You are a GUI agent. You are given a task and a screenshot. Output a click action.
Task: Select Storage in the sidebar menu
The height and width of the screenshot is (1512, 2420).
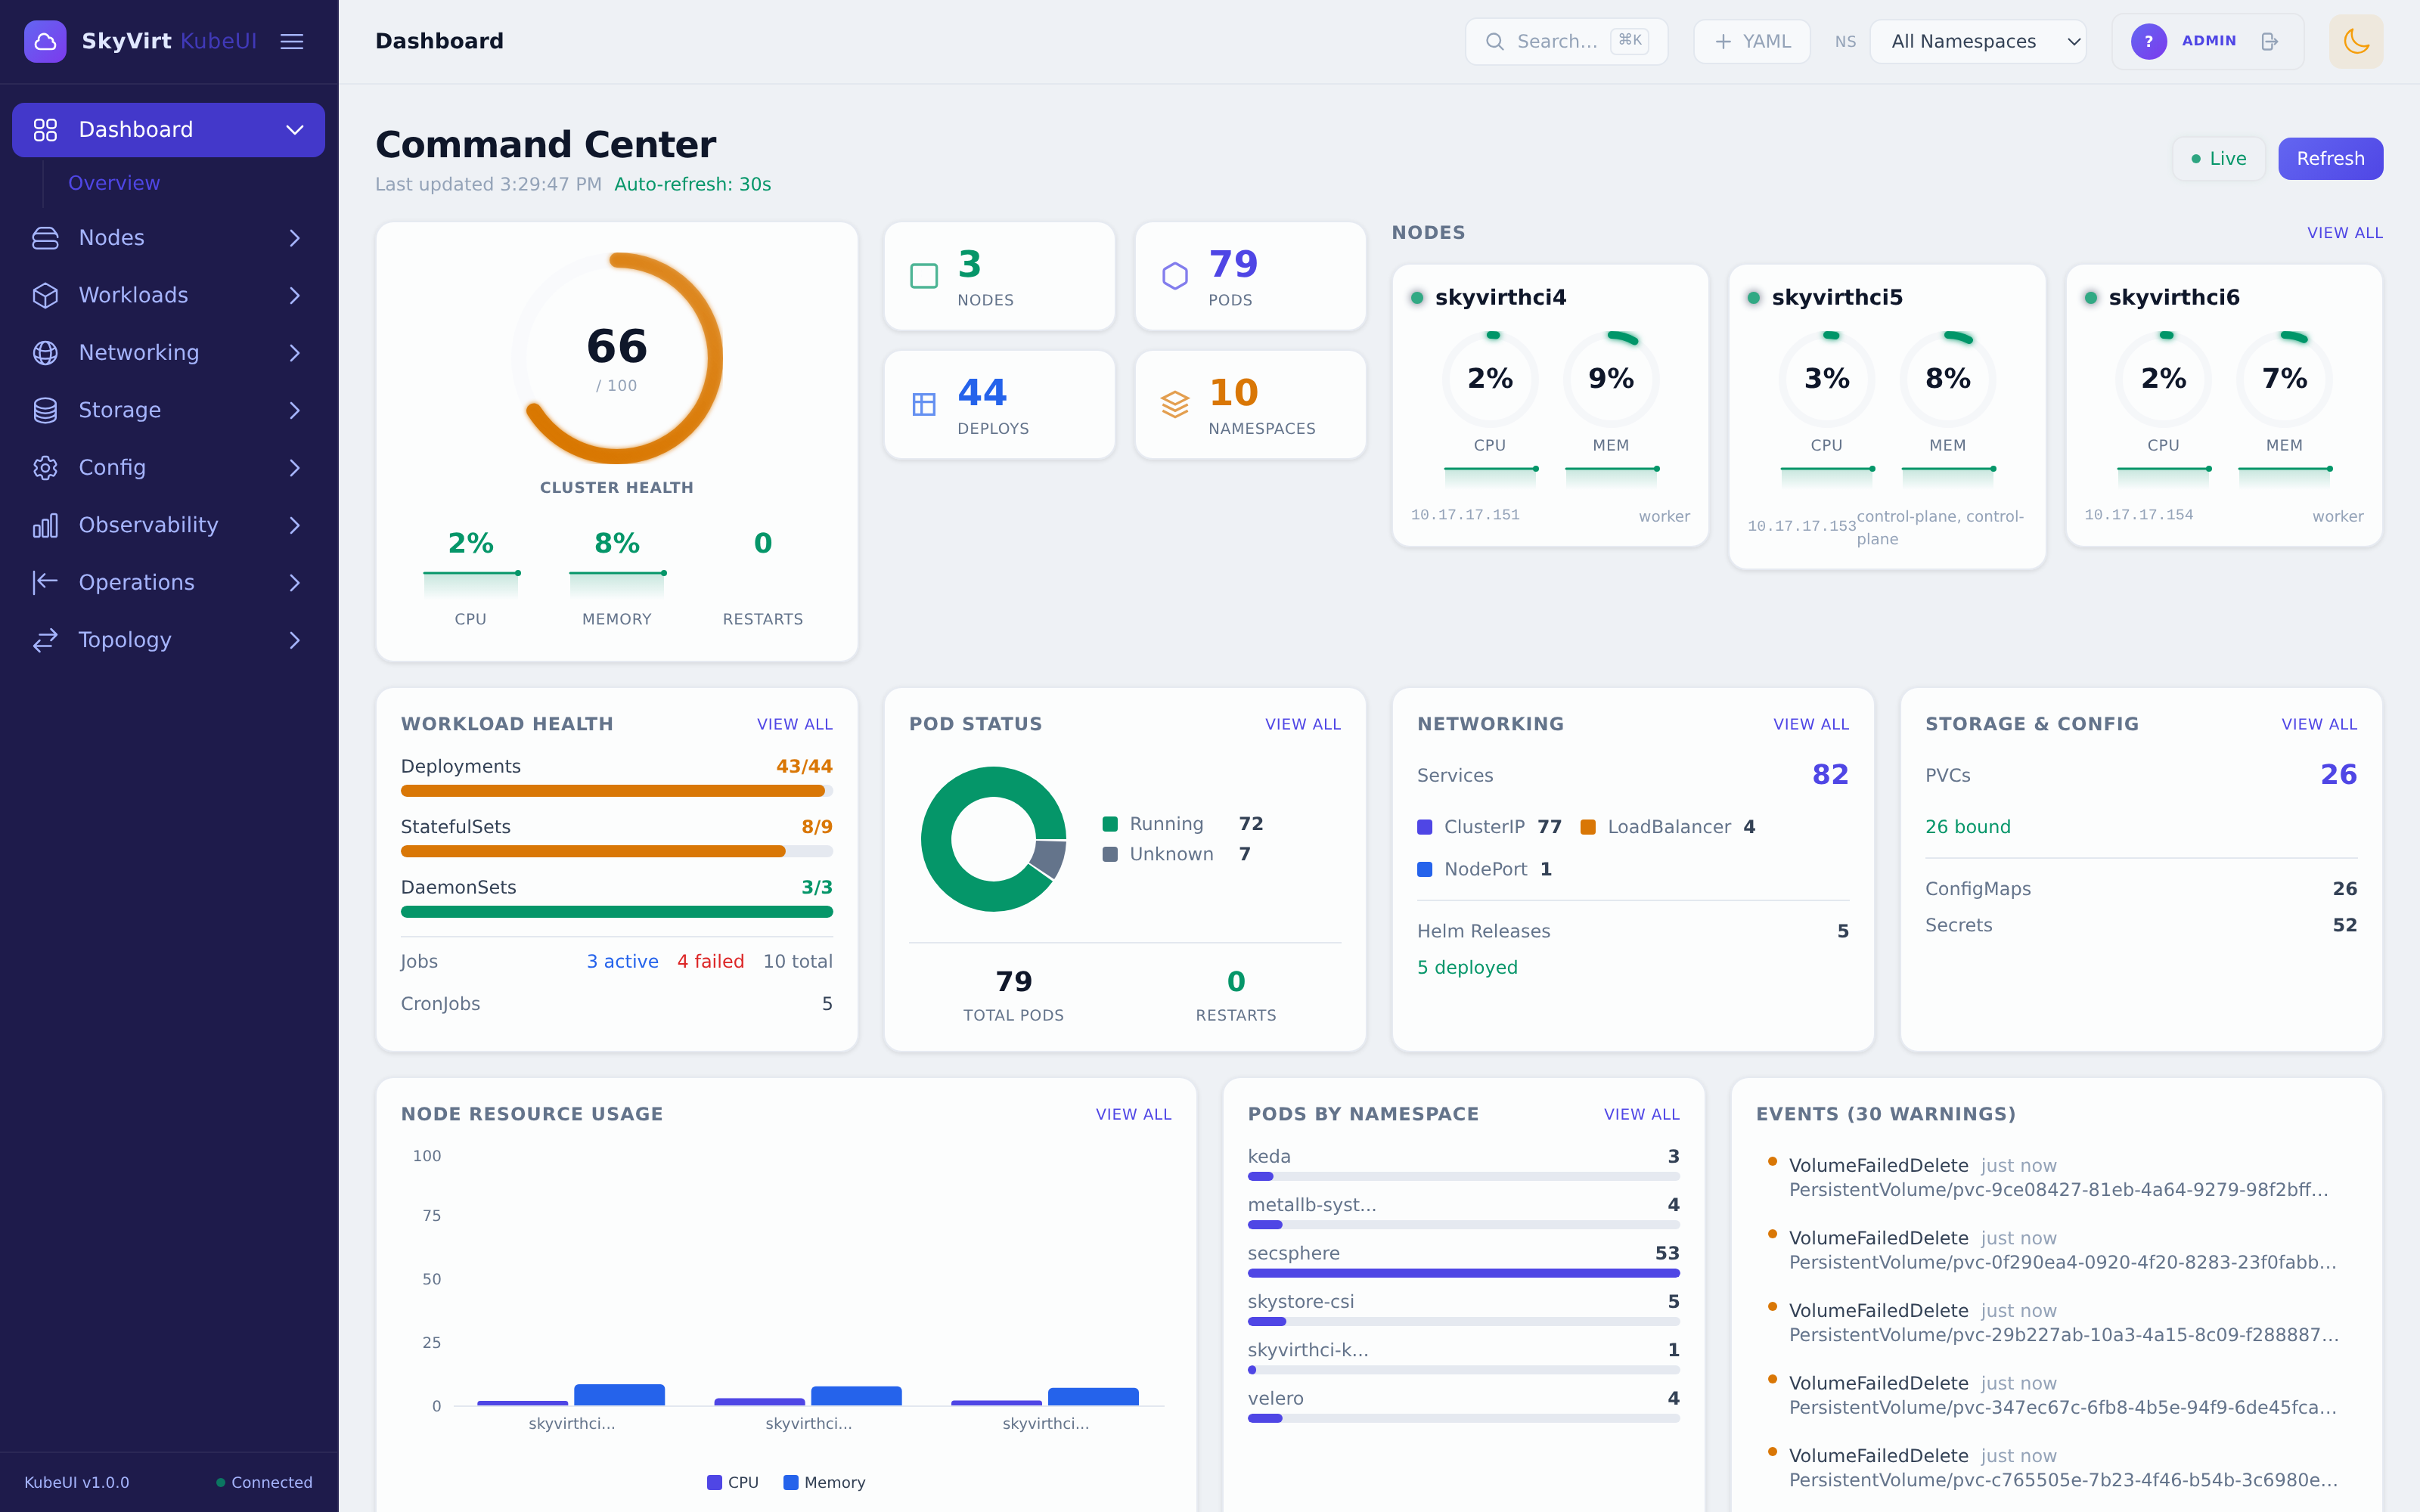point(168,410)
